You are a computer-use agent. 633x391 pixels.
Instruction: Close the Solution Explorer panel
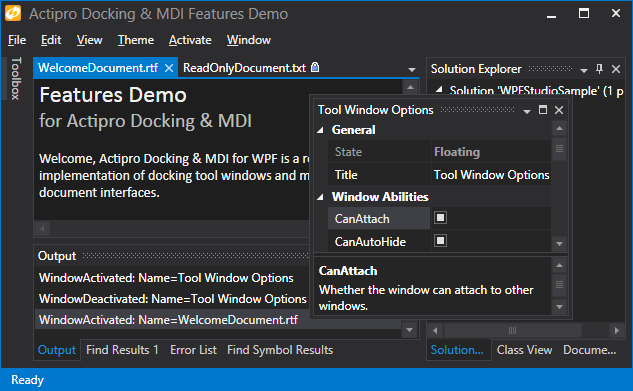pos(616,69)
